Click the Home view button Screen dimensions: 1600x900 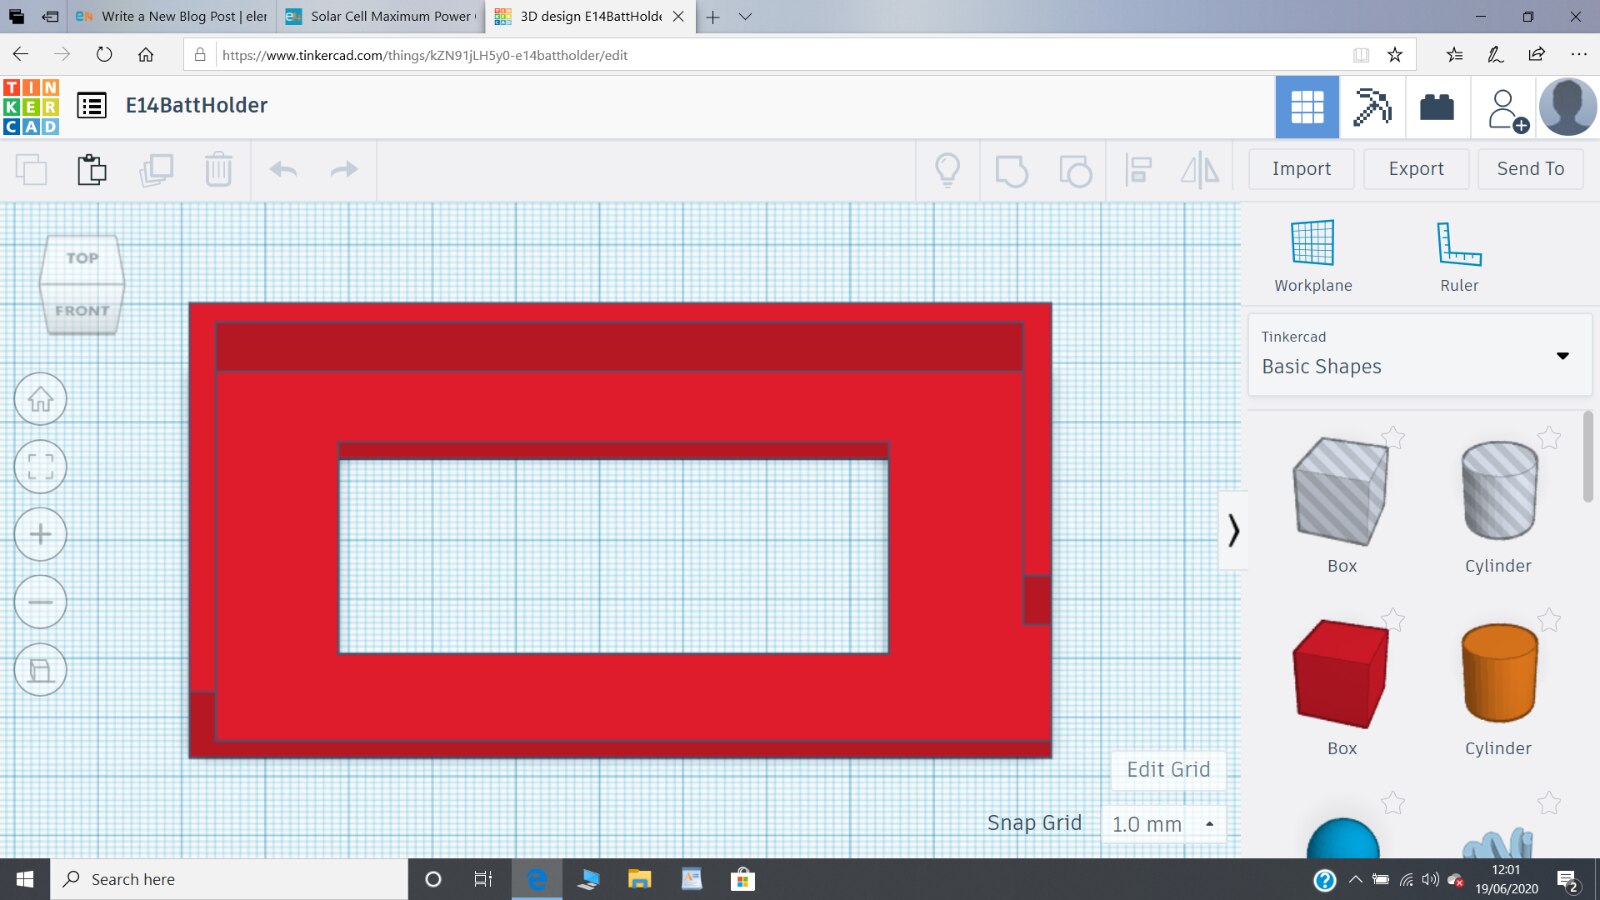(40, 399)
